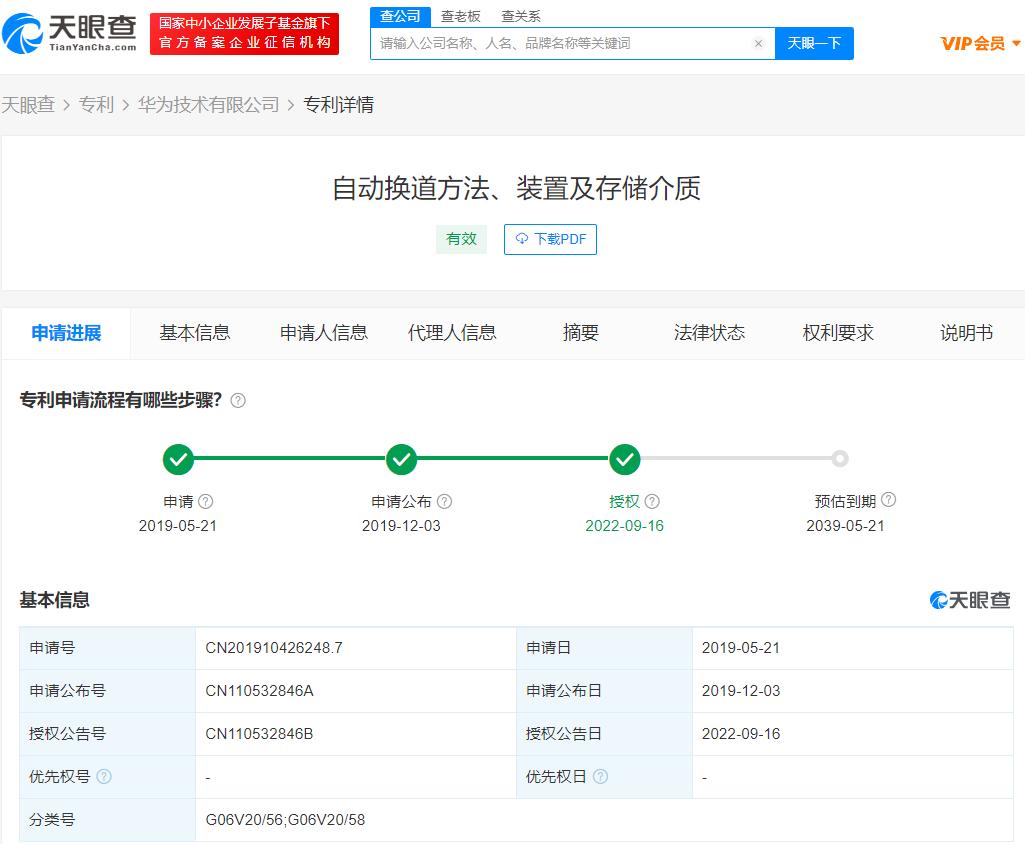Click the green checkmark on 授权 milestone

(625, 460)
